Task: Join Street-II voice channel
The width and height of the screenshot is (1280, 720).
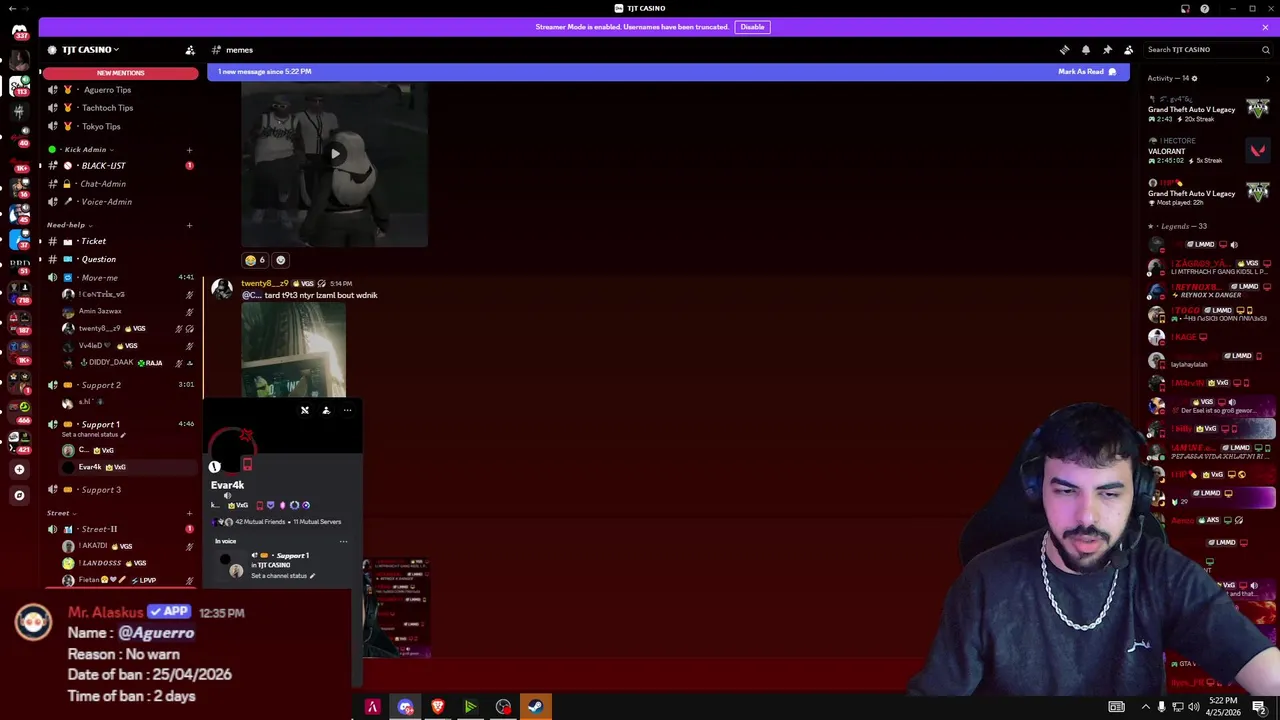Action: click(120, 529)
